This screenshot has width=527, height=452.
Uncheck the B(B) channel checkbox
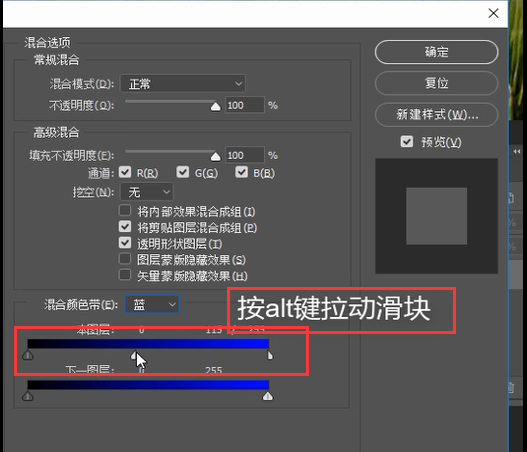tap(241, 172)
